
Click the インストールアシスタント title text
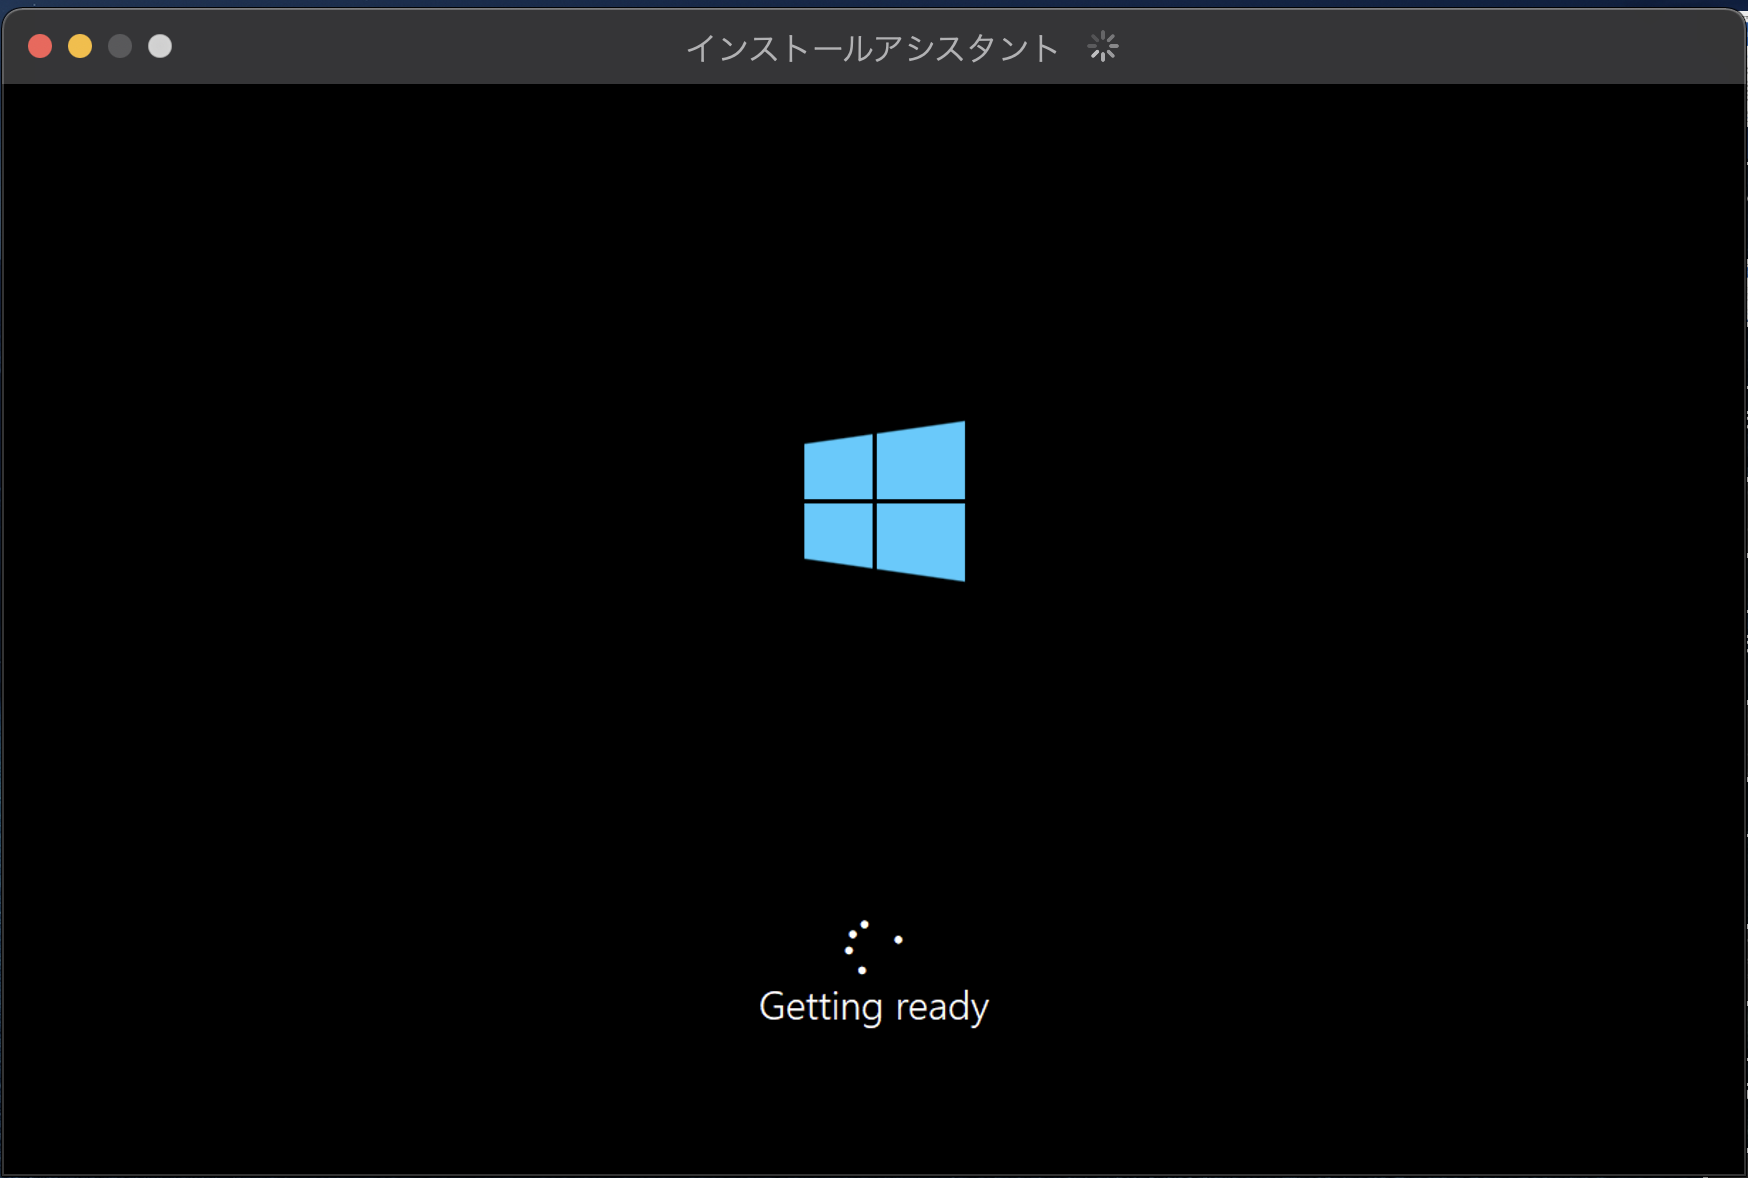coord(872,47)
